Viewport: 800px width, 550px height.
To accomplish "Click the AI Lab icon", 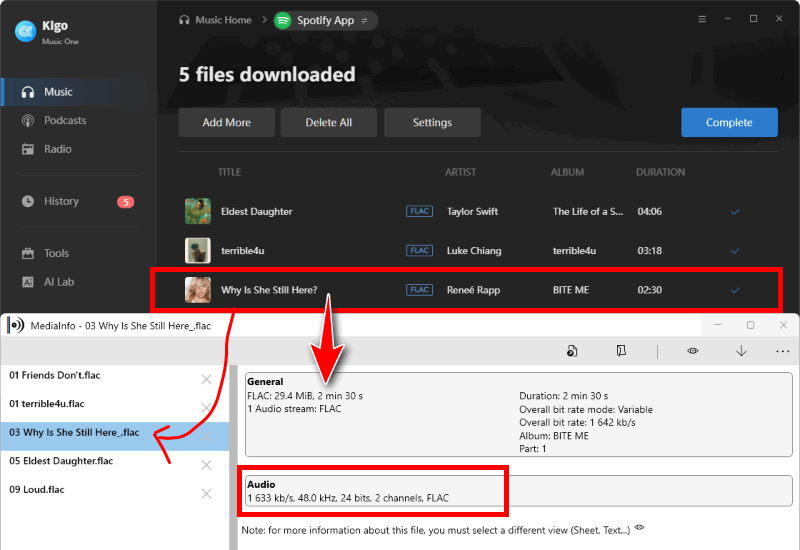I will 28,282.
